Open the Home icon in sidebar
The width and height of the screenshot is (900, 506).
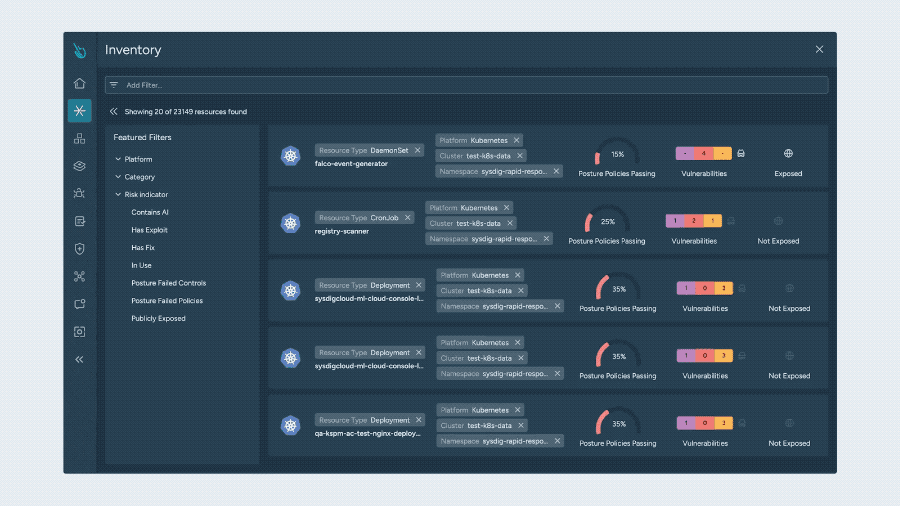79,83
